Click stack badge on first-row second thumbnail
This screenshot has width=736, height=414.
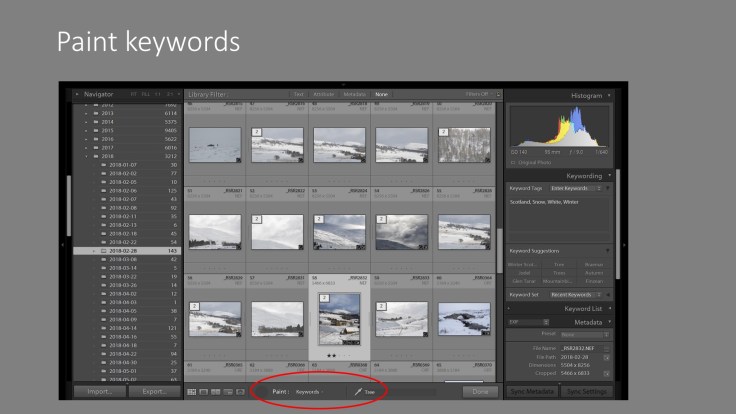(x=257, y=132)
